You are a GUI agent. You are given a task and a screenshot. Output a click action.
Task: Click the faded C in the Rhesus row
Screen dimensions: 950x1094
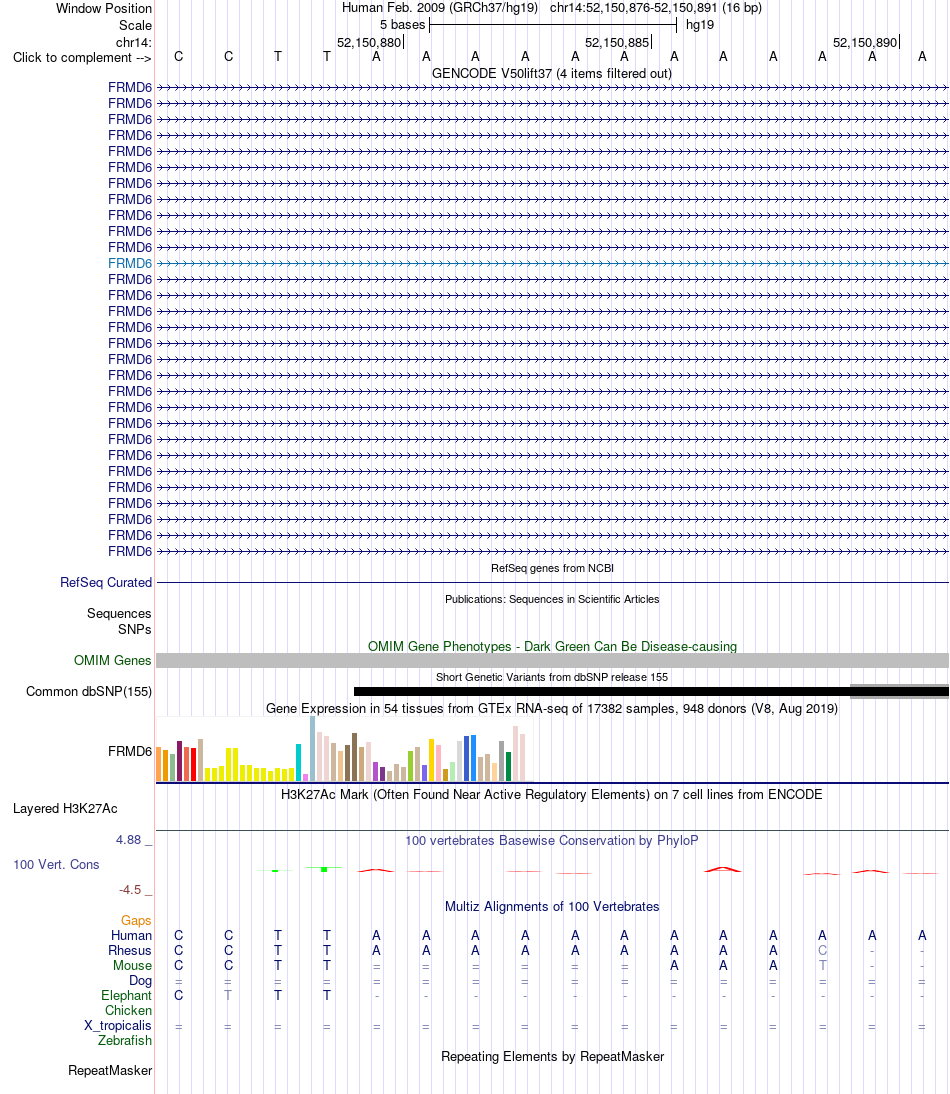pos(822,950)
